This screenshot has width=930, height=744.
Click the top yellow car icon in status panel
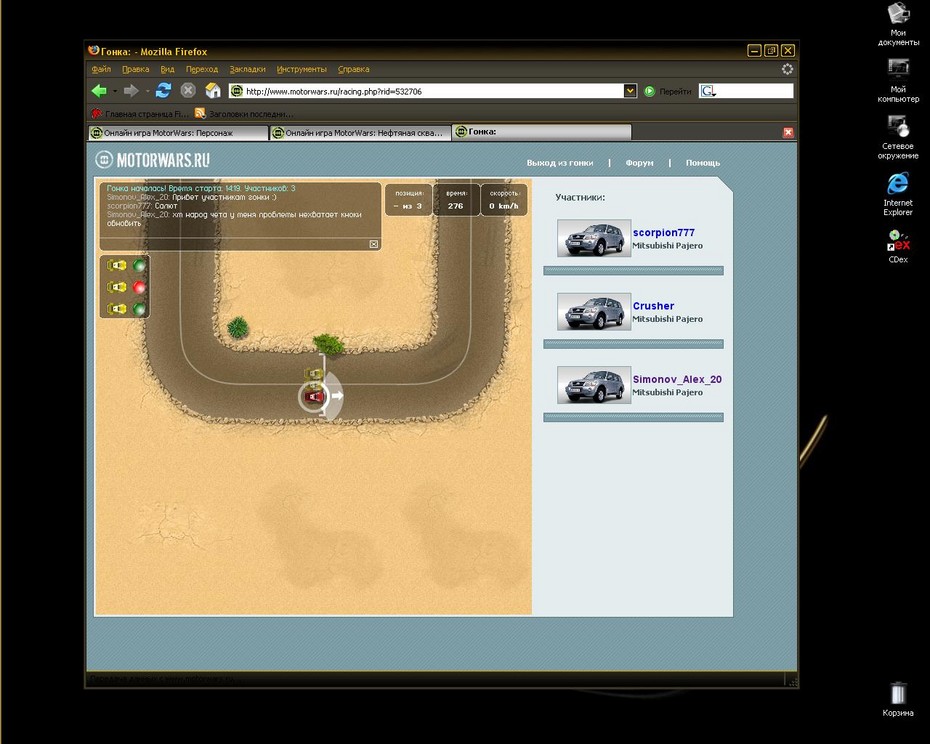[117, 265]
